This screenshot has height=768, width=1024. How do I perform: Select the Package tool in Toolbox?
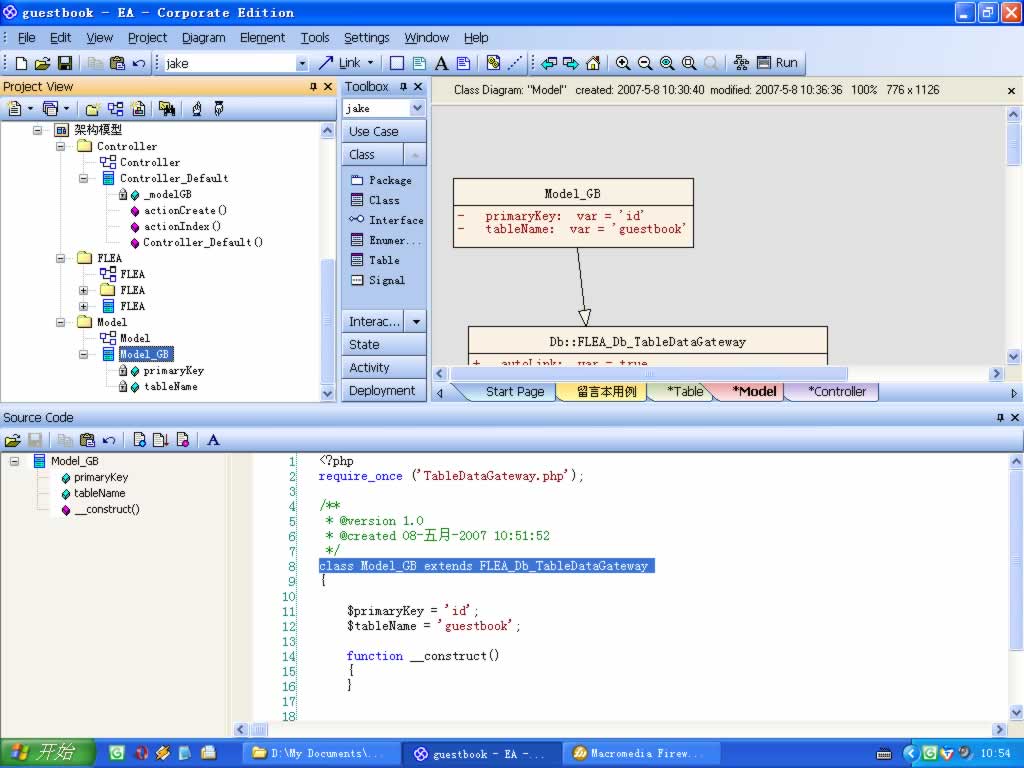tap(381, 180)
